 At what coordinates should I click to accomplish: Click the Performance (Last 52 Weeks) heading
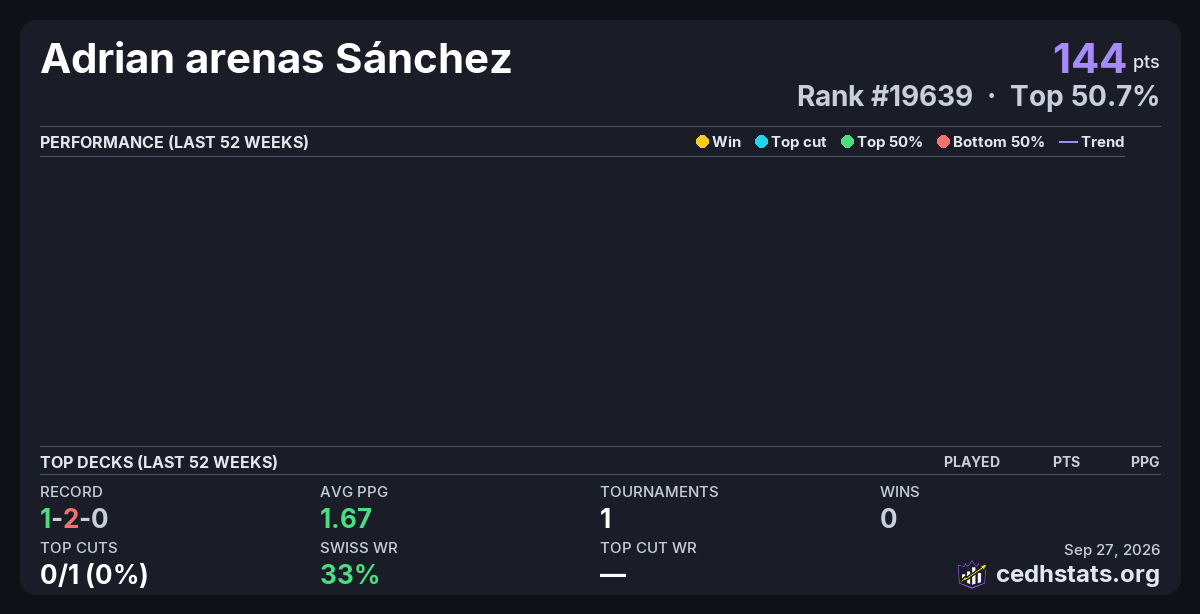click(174, 142)
